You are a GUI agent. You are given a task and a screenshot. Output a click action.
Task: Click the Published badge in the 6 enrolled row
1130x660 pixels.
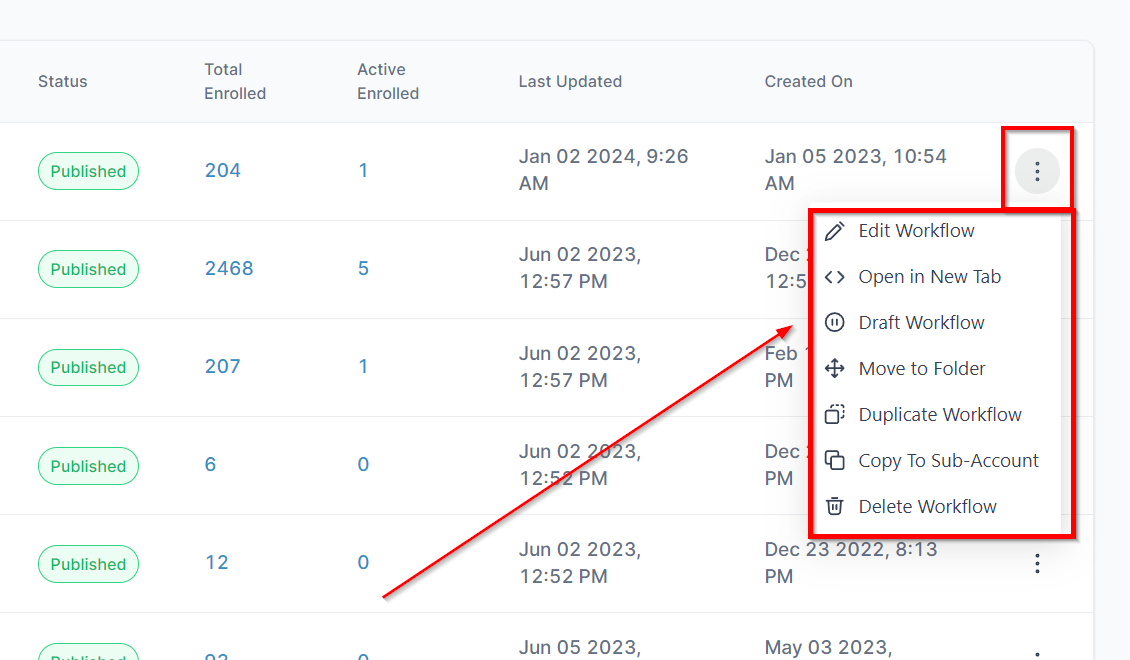pyautogui.click(x=88, y=466)
